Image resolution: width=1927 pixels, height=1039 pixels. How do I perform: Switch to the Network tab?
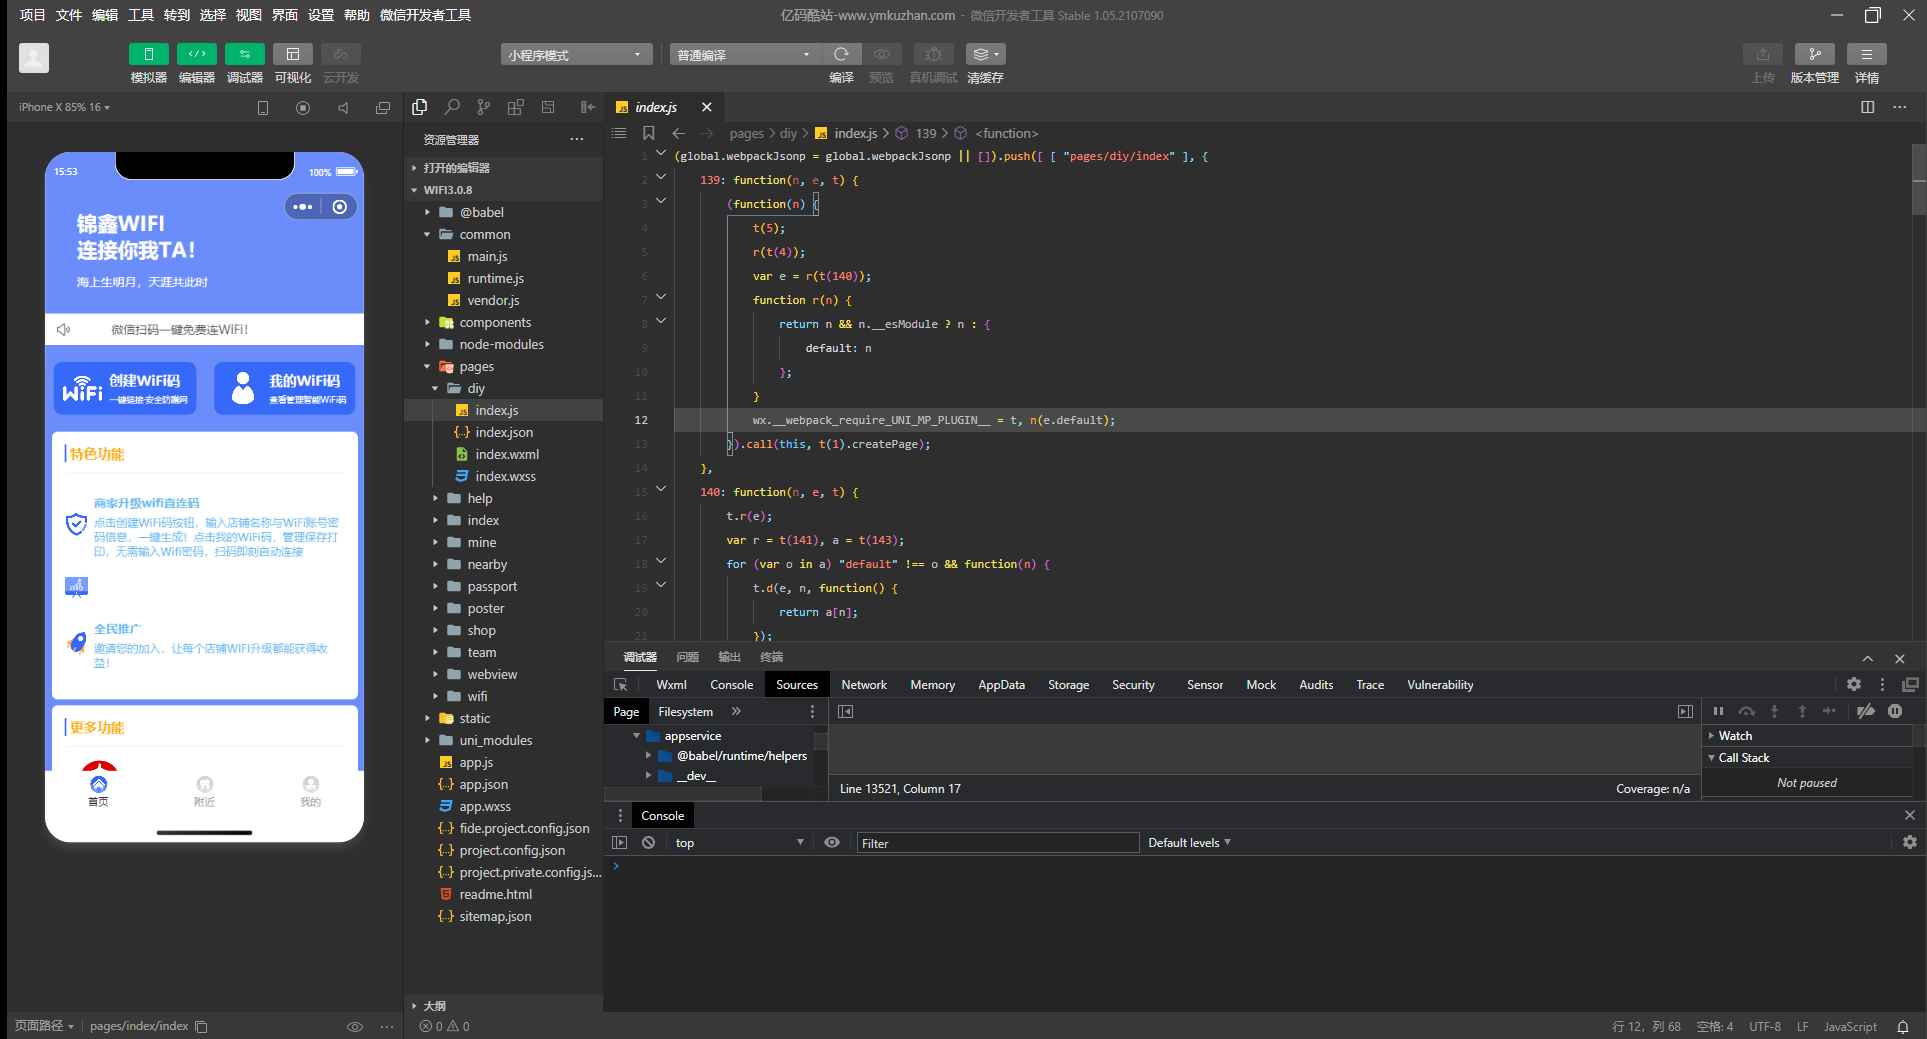point(863,685)
